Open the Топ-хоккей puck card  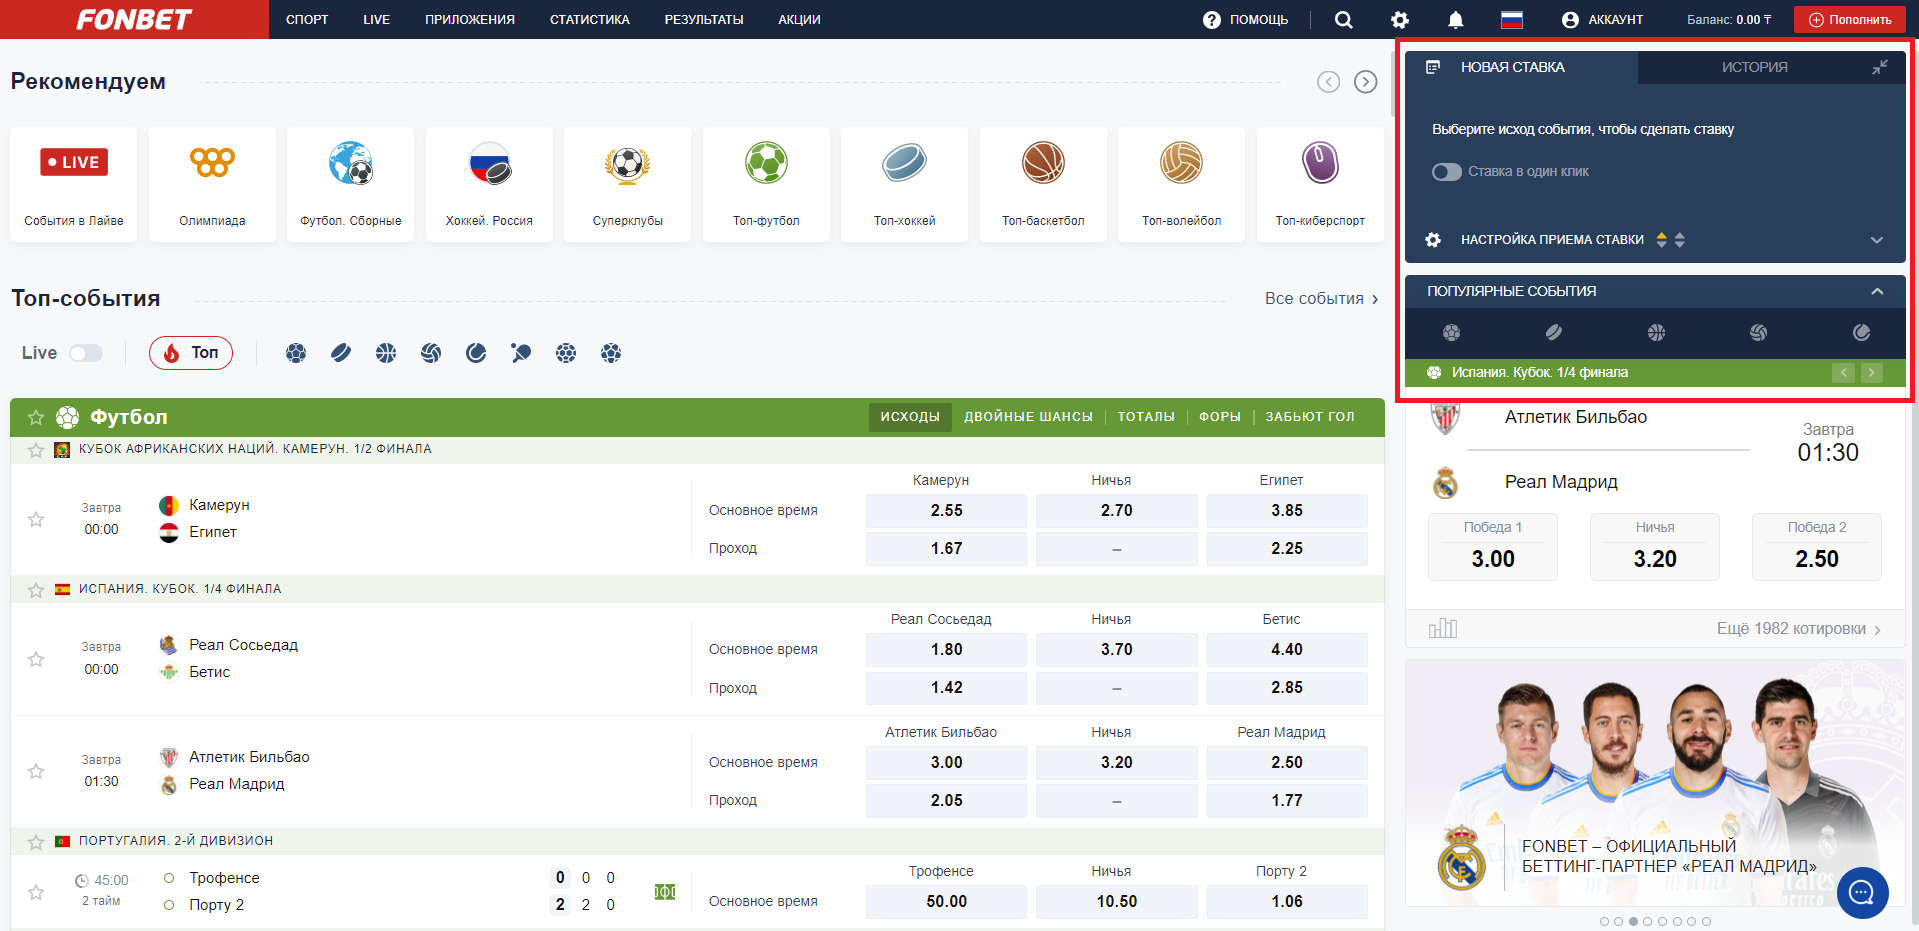[x=905, y=184]
